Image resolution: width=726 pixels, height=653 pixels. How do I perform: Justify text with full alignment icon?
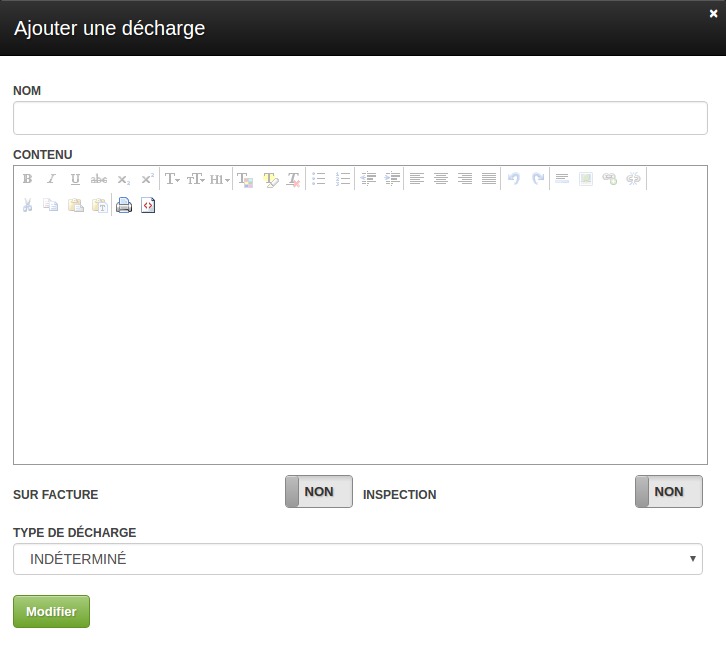click(489, 179)
